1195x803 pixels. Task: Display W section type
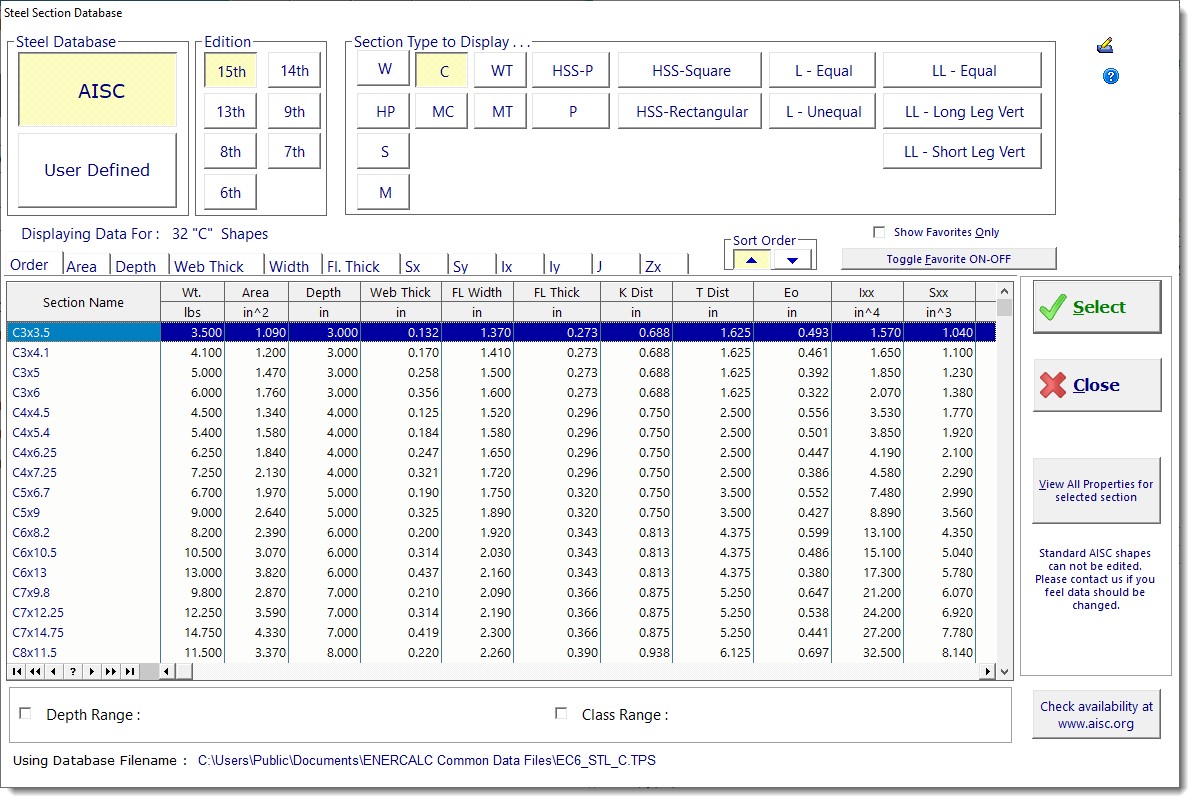[385, 69]
